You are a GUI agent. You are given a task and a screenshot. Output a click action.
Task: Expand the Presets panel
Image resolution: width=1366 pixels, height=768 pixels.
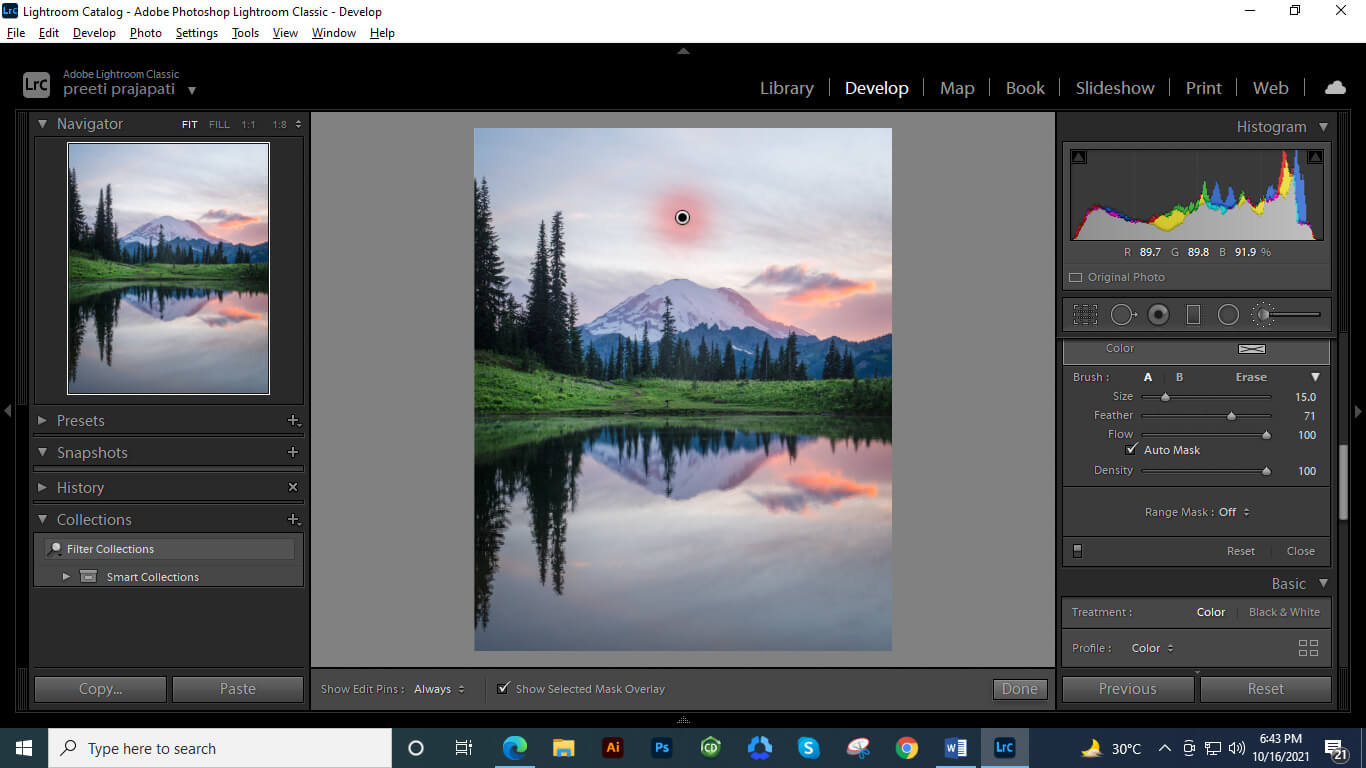point(80,420)
